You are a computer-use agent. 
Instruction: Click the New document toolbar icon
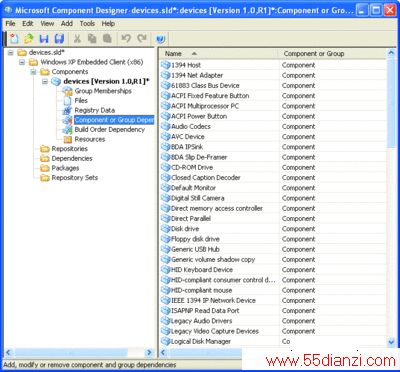click(x=14, y=39)
